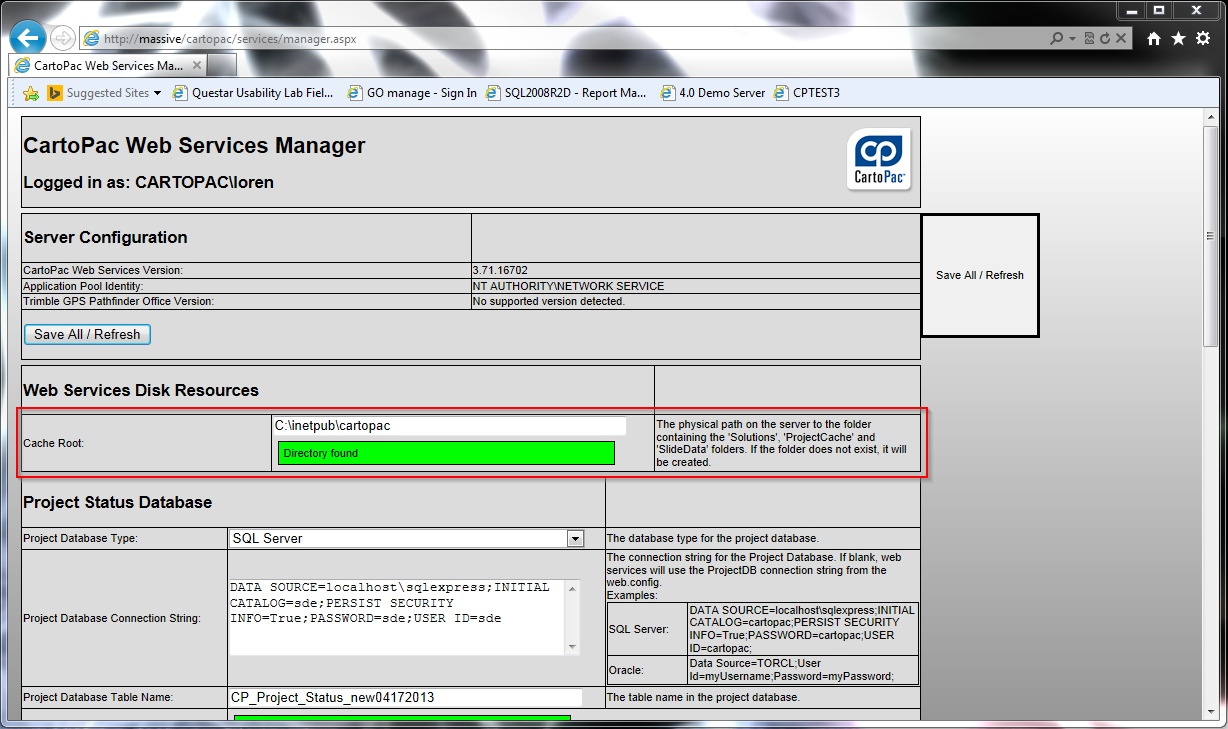Viewport: 1228px width, 729px height.
Task: Click the Cache Root path field
Action: pyautogui.click(x=449, y=426)
